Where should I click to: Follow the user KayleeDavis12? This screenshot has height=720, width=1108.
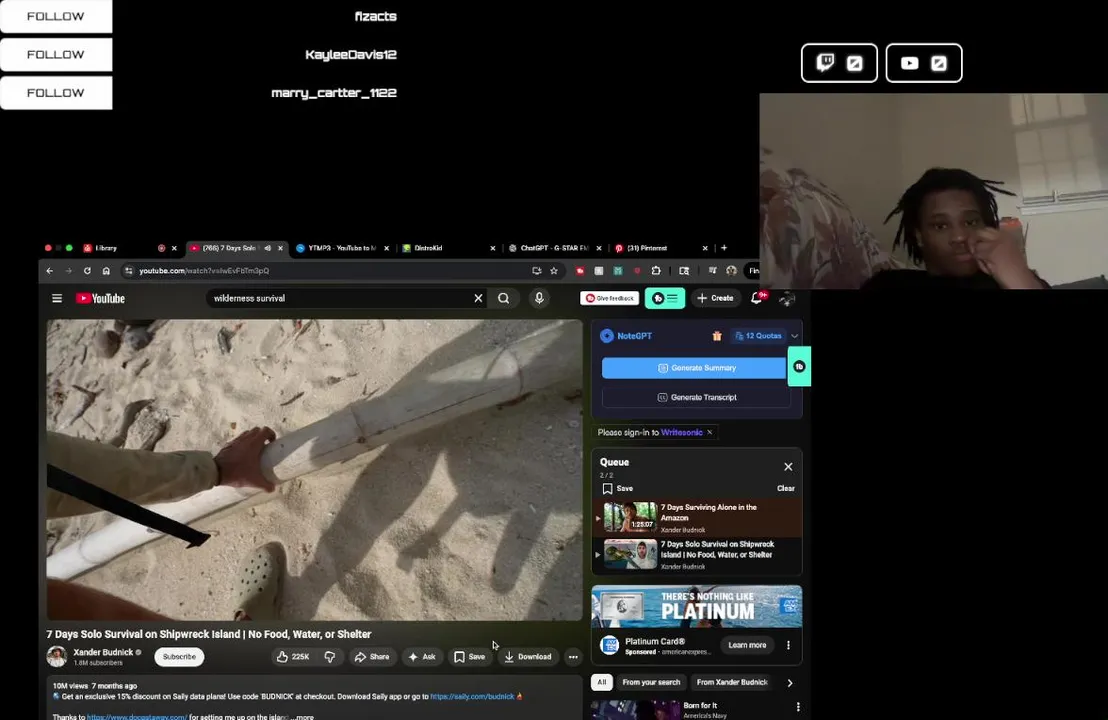tap(56, 54)
